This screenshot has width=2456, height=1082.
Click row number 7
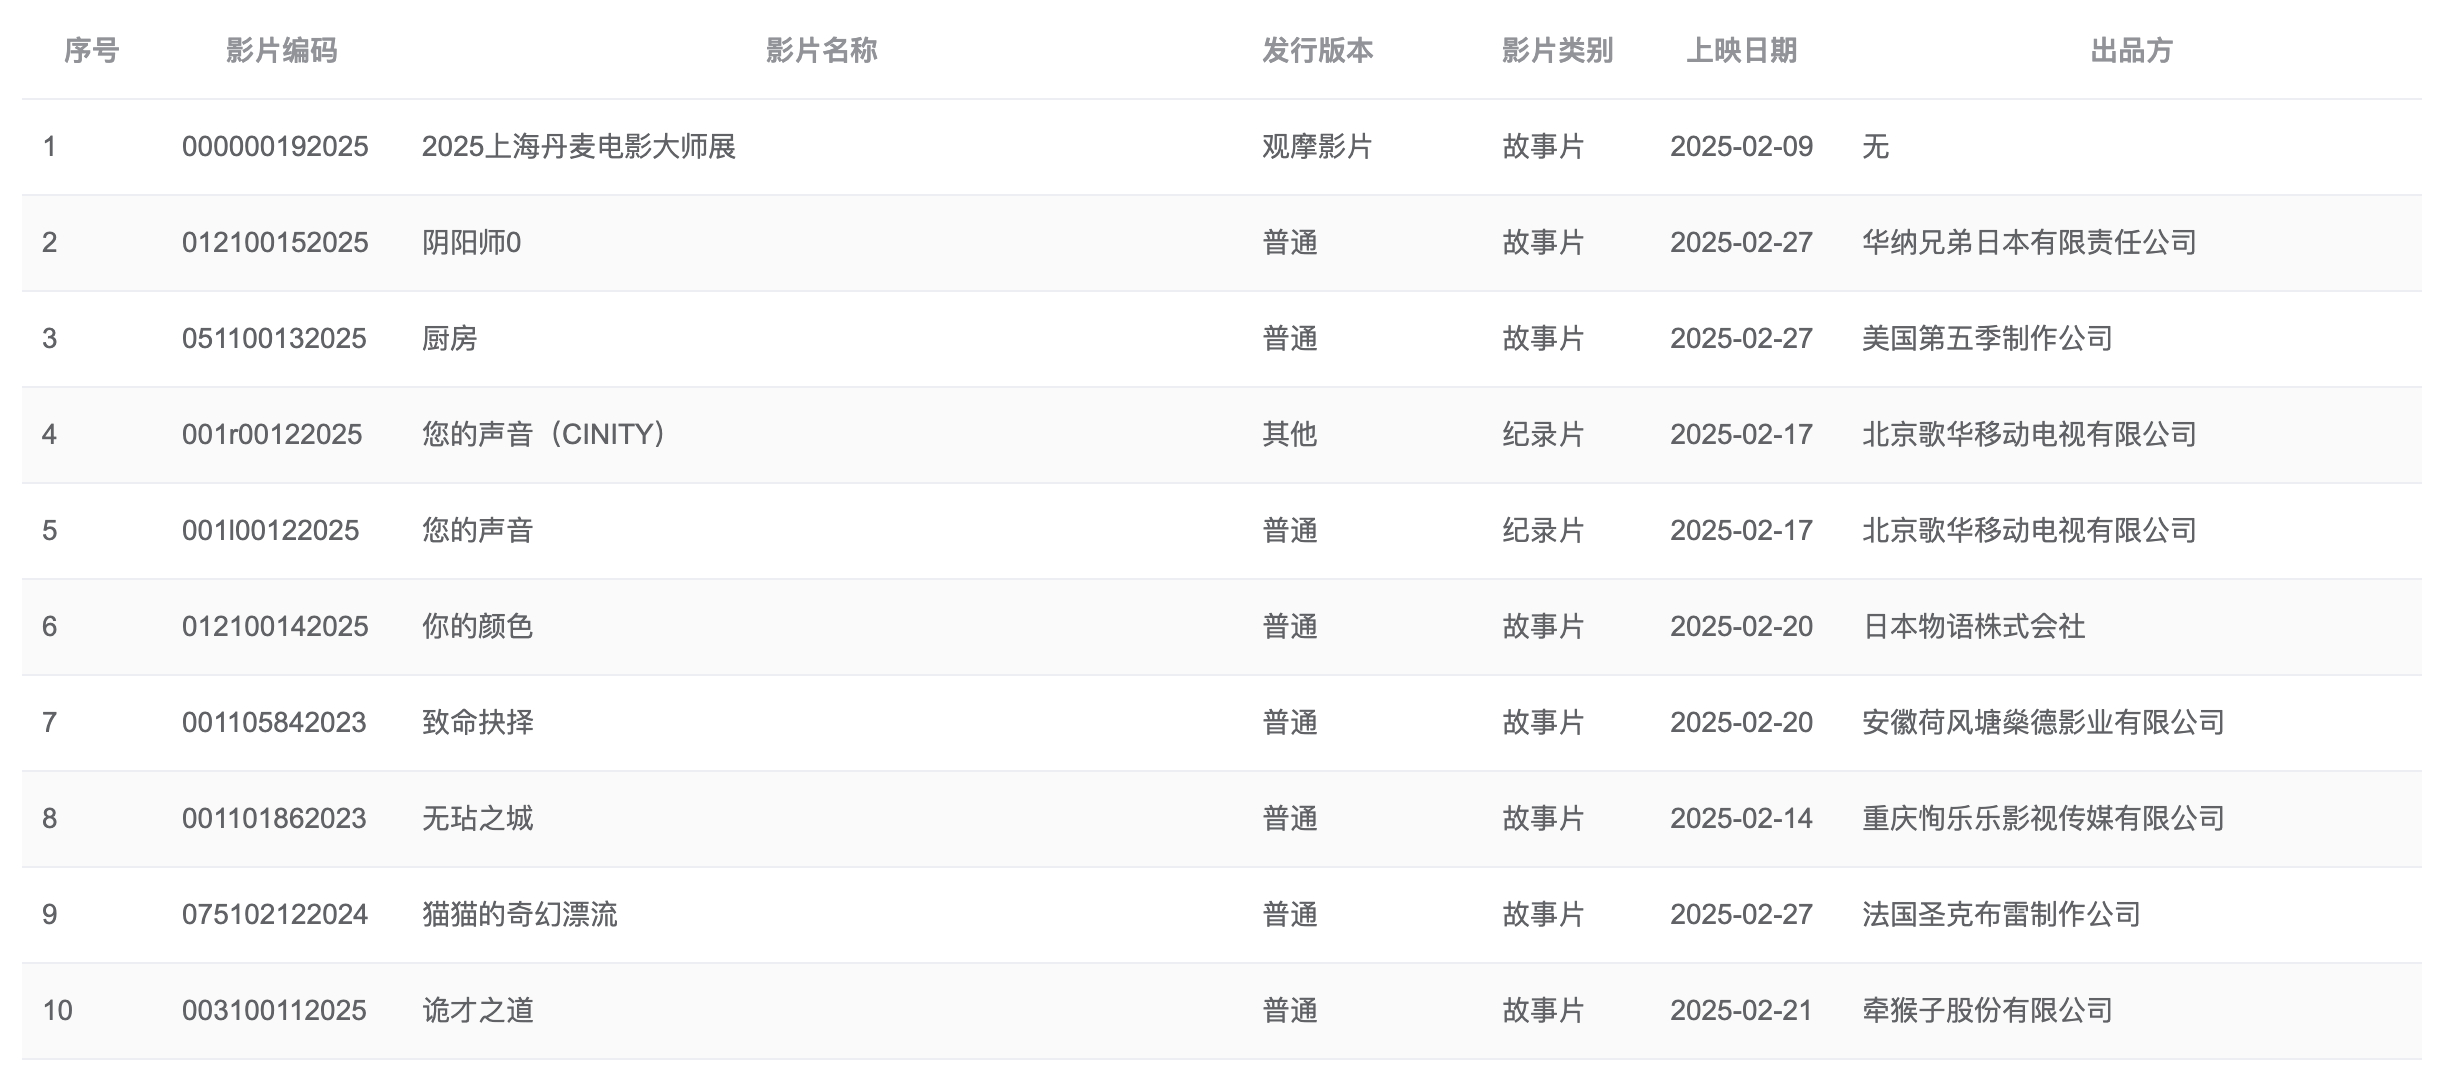(49, 723)
